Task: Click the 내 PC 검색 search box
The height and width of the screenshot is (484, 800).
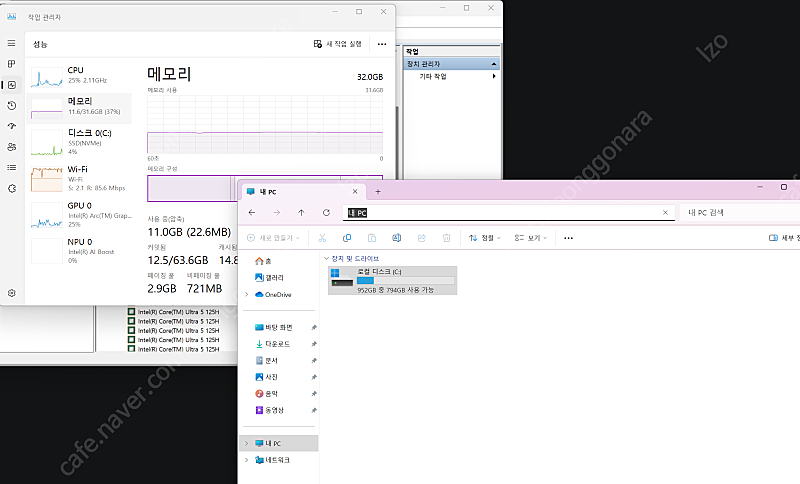Action: click(x=740, y=213)
